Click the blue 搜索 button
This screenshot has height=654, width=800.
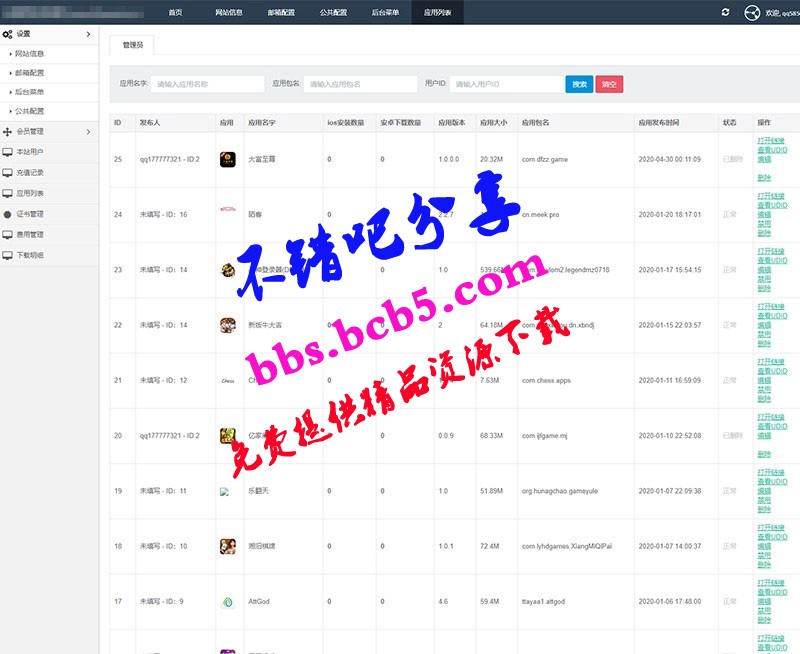[x=579, y=85]
